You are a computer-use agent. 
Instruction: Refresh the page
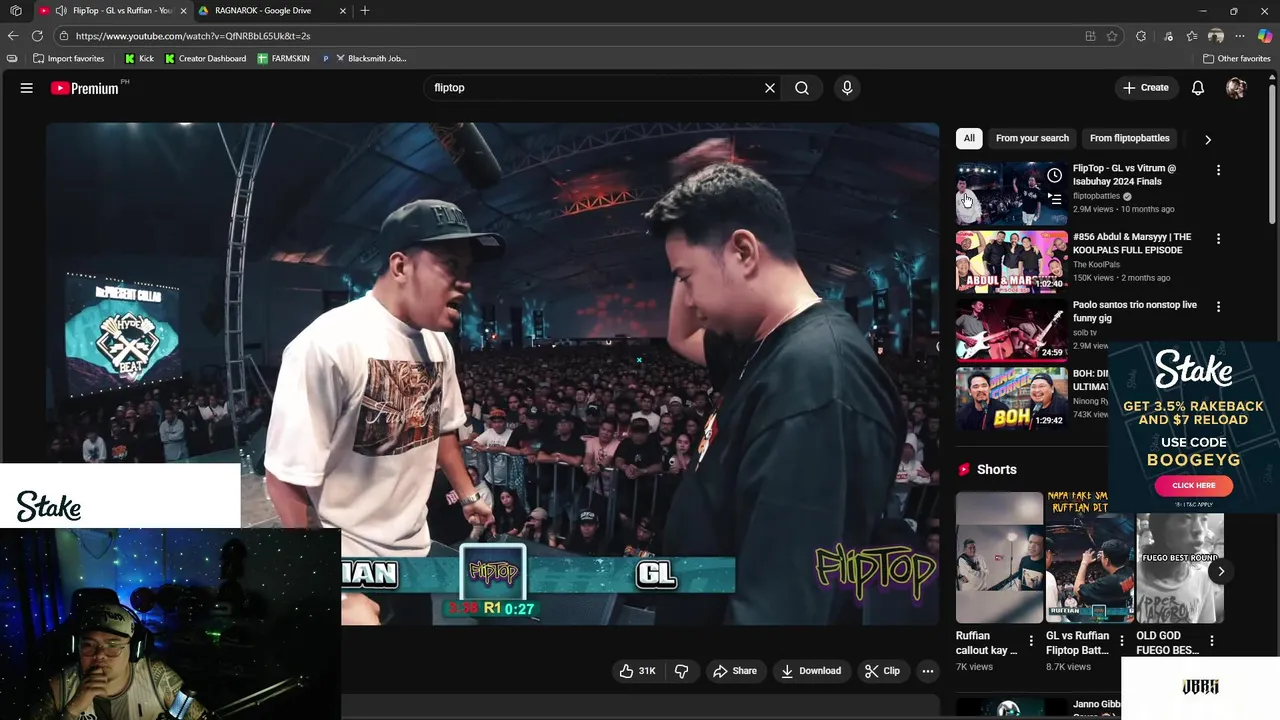pos(37,36)
